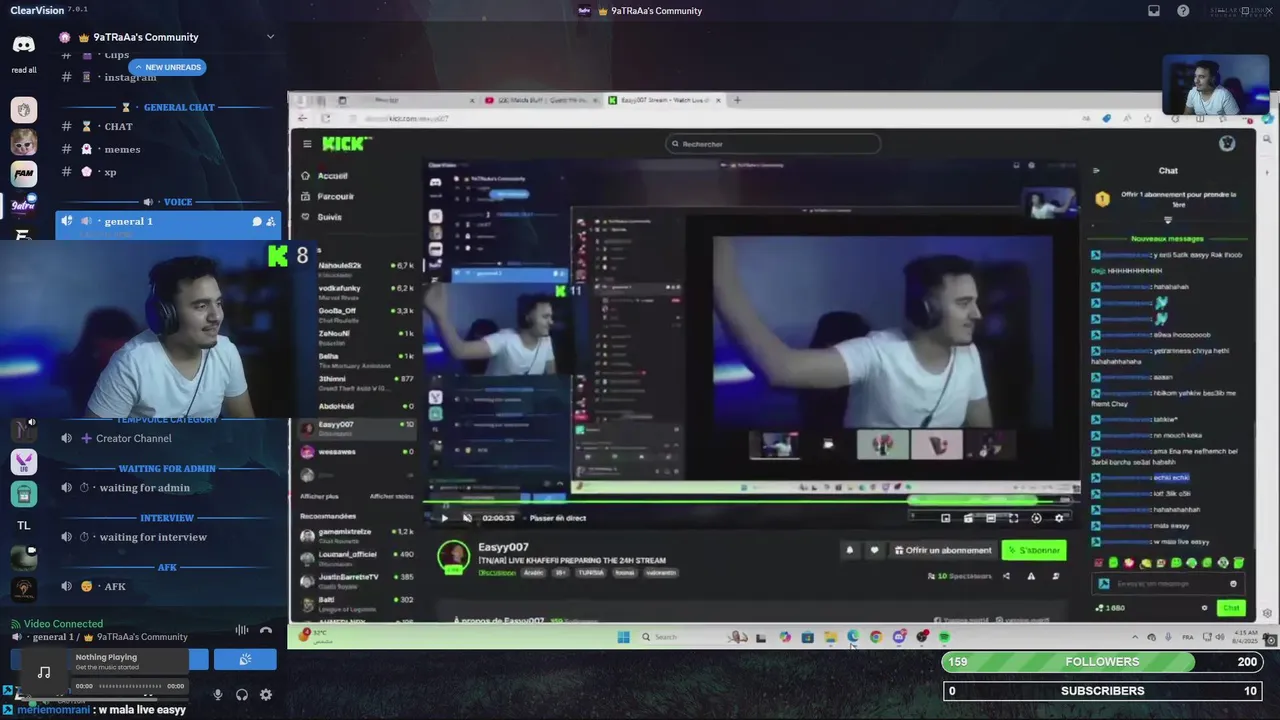Collapse the INTERVIEW category
The width and height of the screenshot is (1280, 720).
pos(167,518)
